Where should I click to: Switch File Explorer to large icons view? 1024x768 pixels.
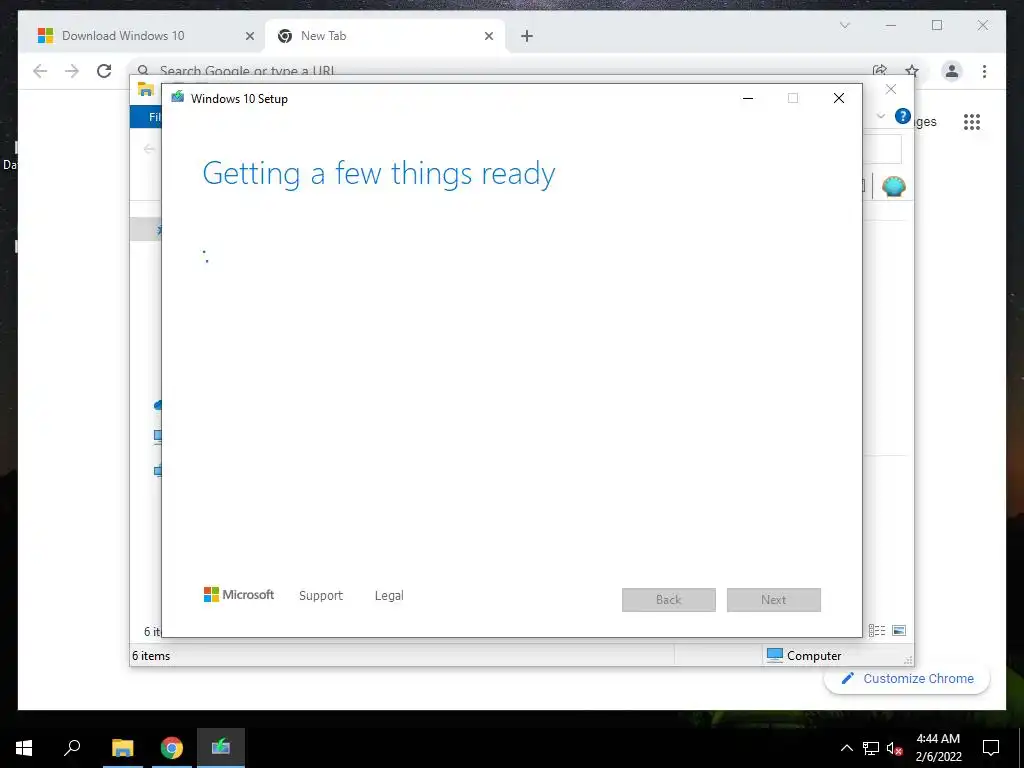[x=899, y=630]
